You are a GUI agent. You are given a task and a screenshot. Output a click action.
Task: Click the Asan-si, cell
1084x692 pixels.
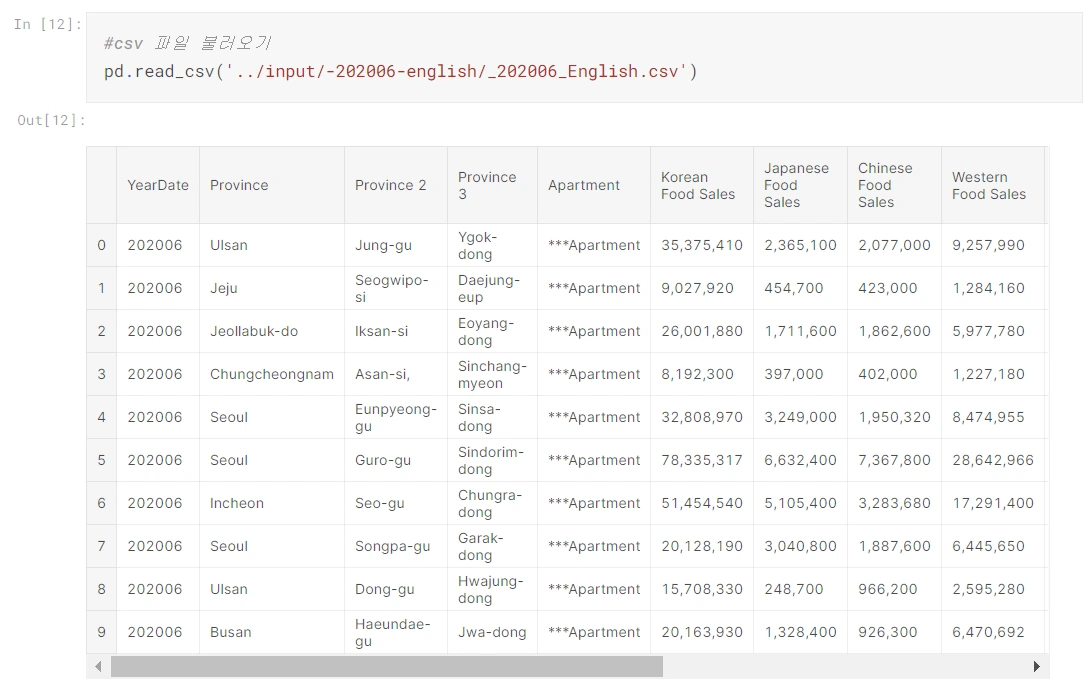(x=395, y=374)
